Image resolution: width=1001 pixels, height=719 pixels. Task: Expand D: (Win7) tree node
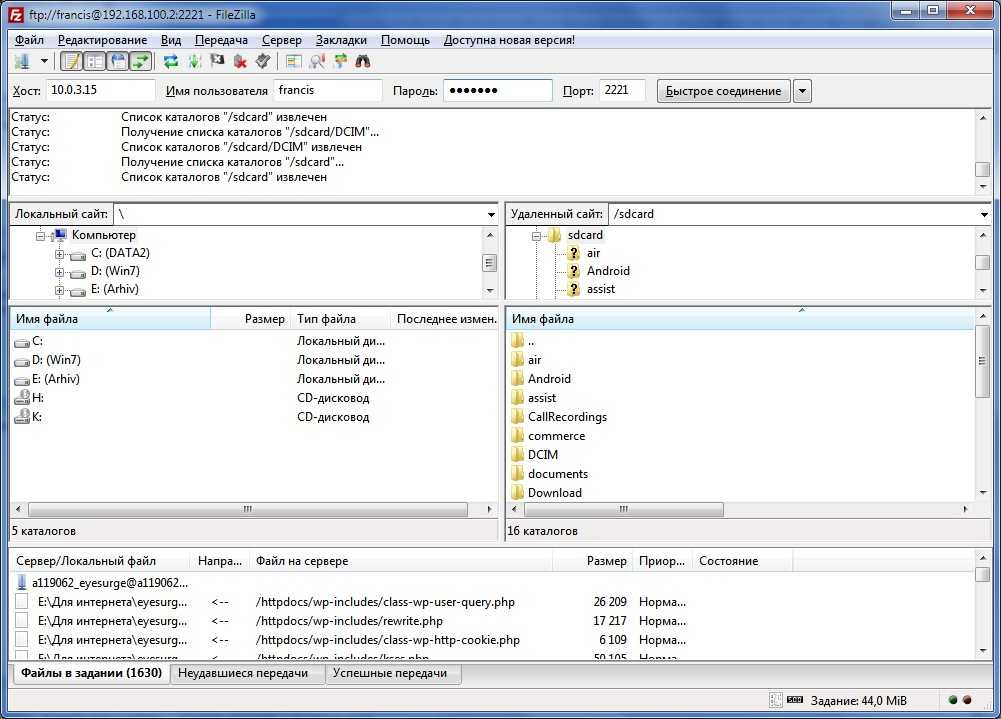[x=59, y=272]
